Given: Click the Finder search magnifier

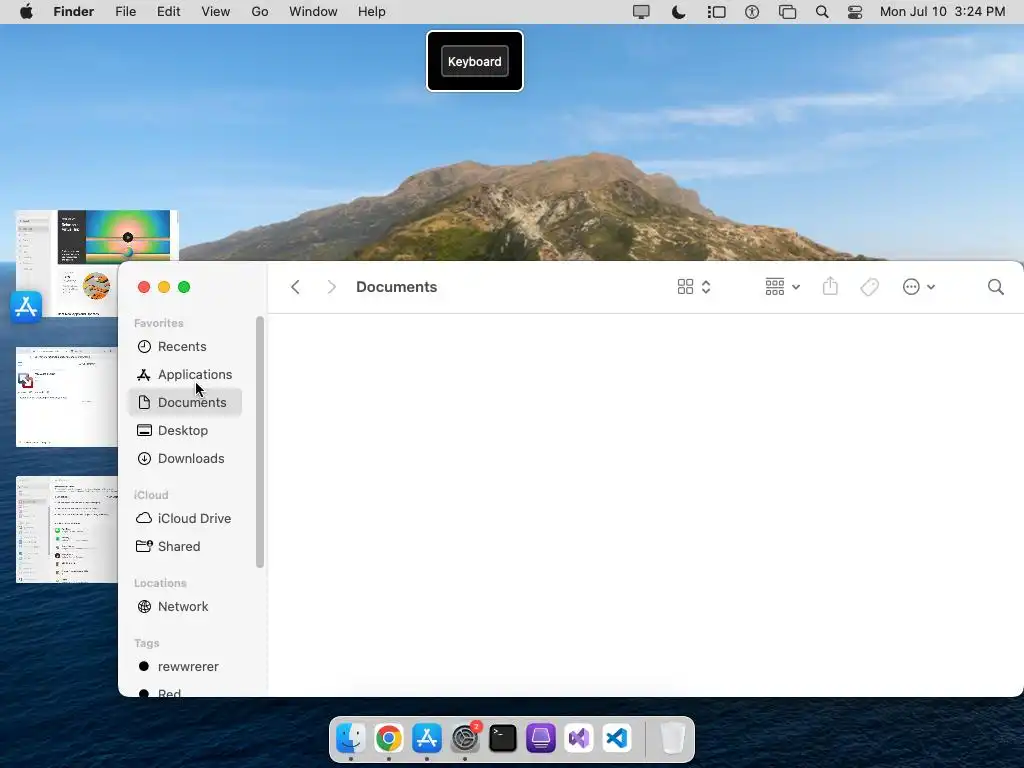Looking at the screenshot, I should [995, 287].
